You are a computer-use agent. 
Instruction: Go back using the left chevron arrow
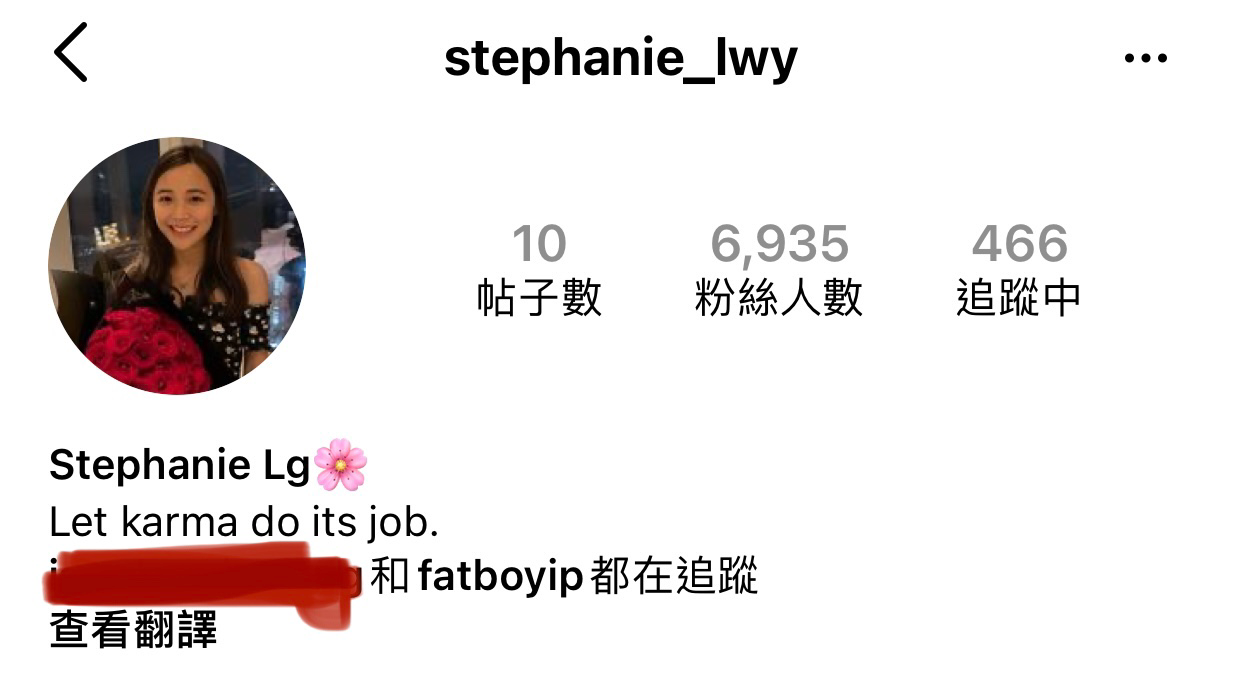pyautogui.click(x=70, y=52)
